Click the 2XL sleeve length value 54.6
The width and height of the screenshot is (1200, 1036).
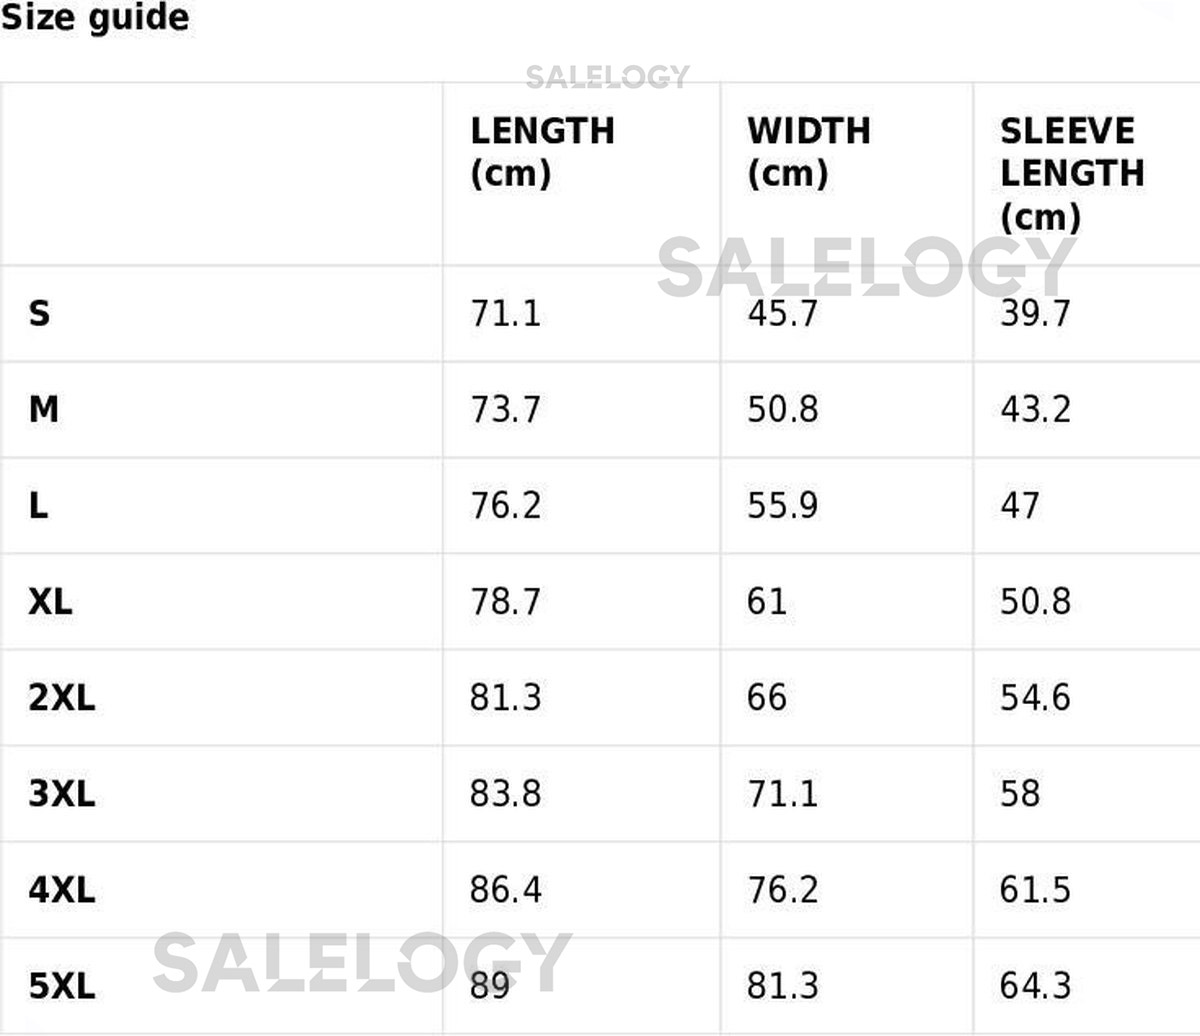click(1035, 698)
